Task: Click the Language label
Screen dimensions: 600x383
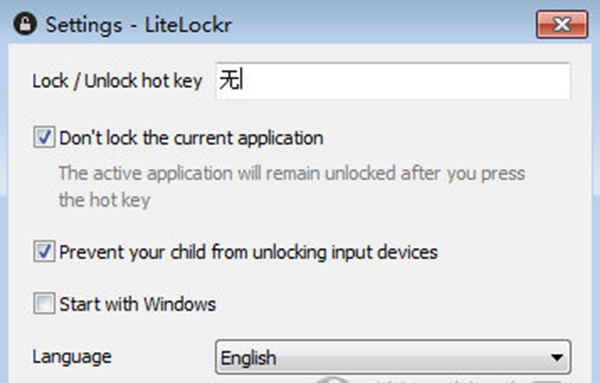Action: tap(72, 357)
